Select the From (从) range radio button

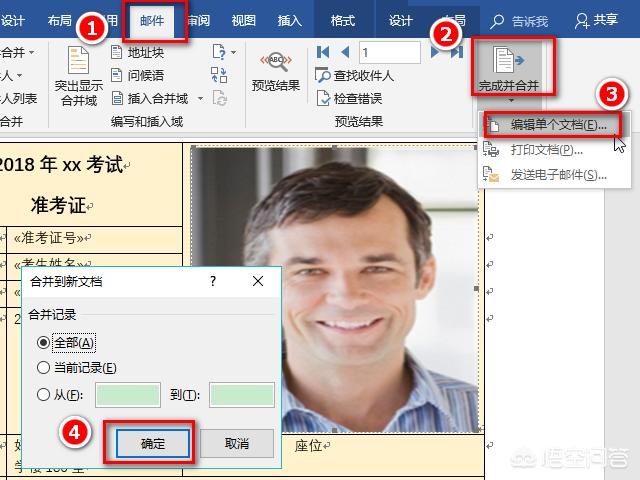(x=43, y=395)
